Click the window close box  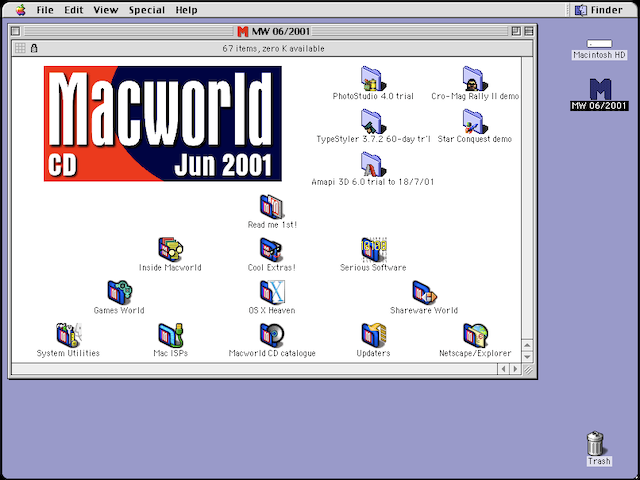pyautogui.click(x=16, y=31)
